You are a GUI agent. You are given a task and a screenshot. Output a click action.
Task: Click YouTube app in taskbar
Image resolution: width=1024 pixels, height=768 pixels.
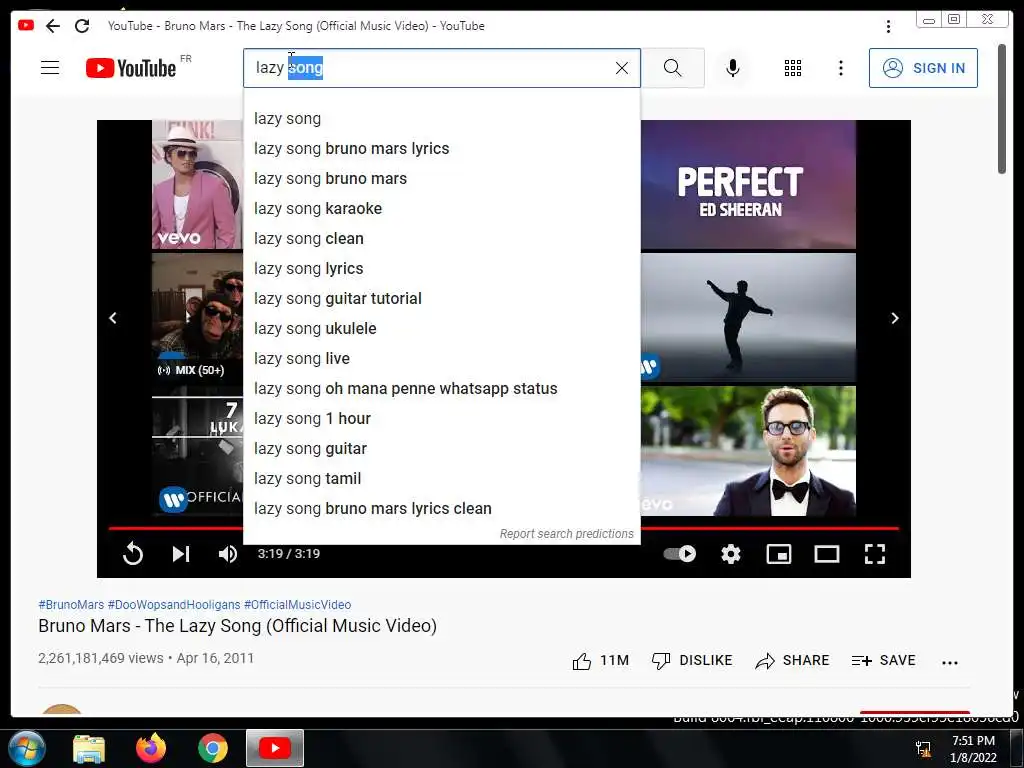(274, 748)
